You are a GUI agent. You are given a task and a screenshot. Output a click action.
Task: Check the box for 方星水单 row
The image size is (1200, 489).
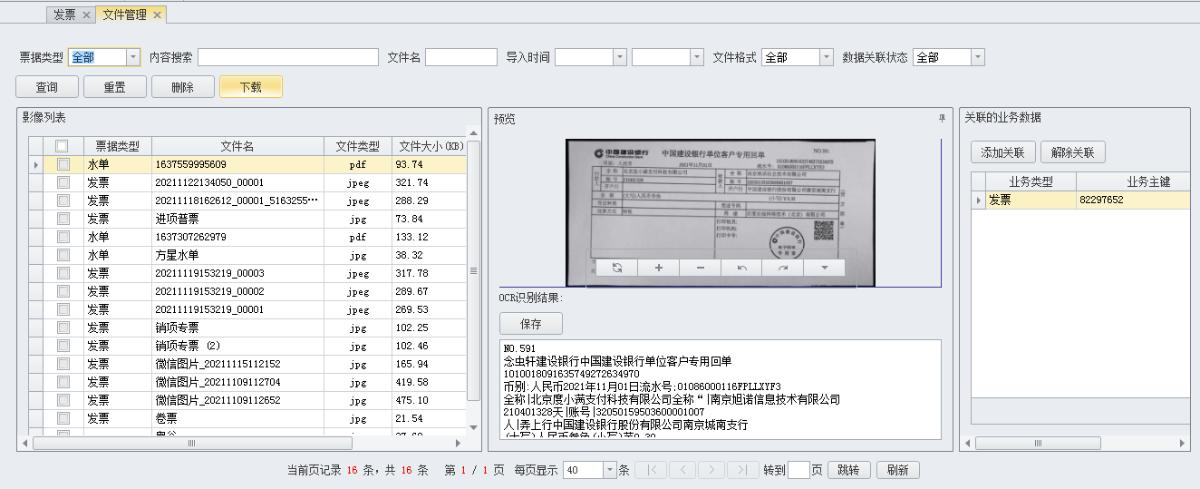63,254
